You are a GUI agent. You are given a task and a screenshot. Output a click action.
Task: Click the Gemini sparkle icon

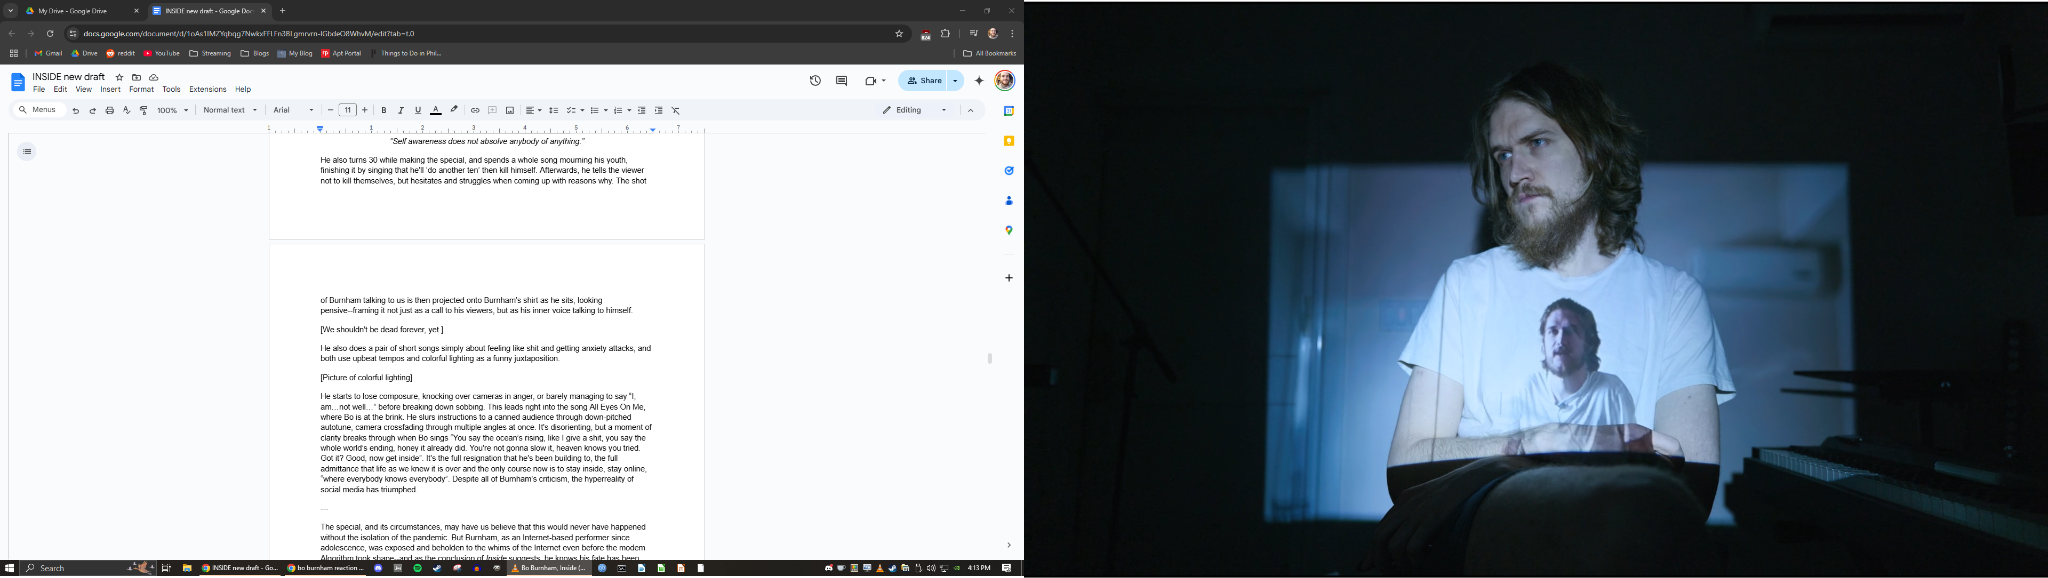click(979, 81)
